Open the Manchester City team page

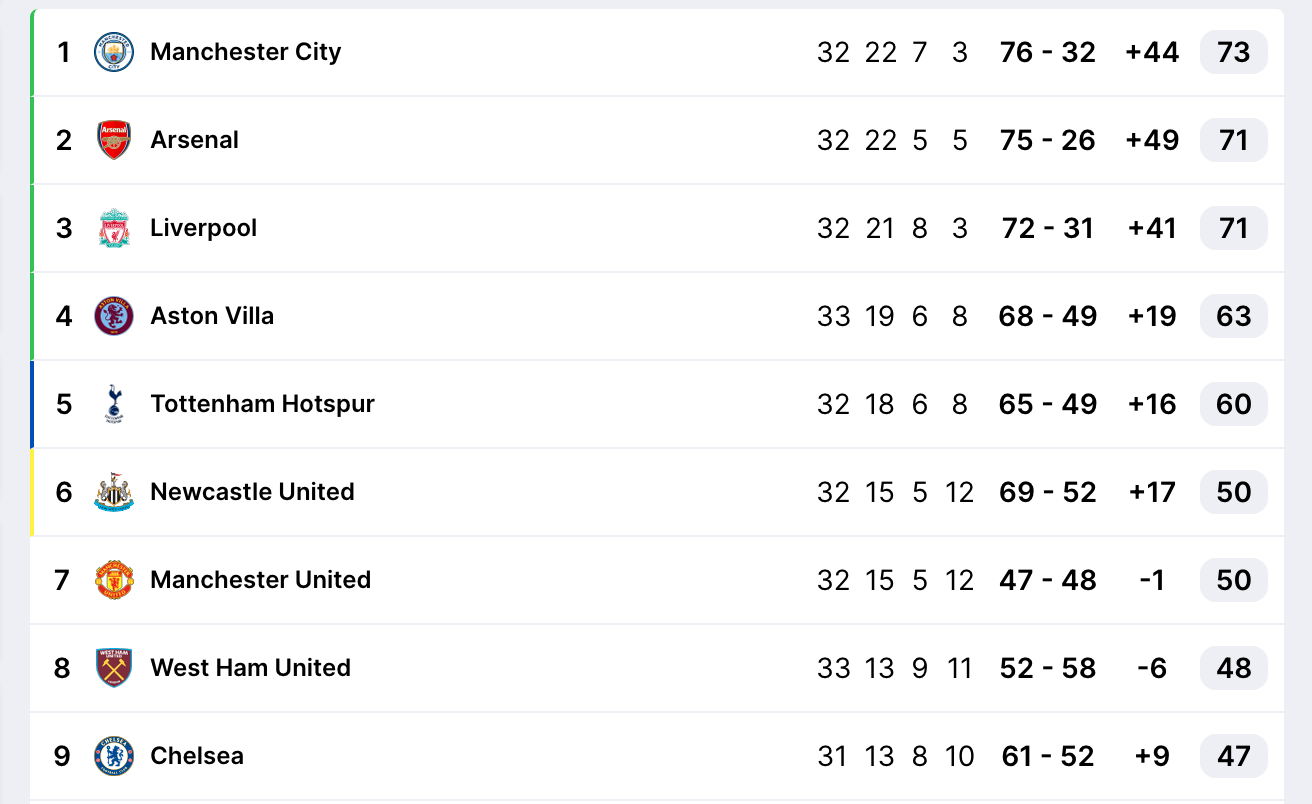coord(245,52)
